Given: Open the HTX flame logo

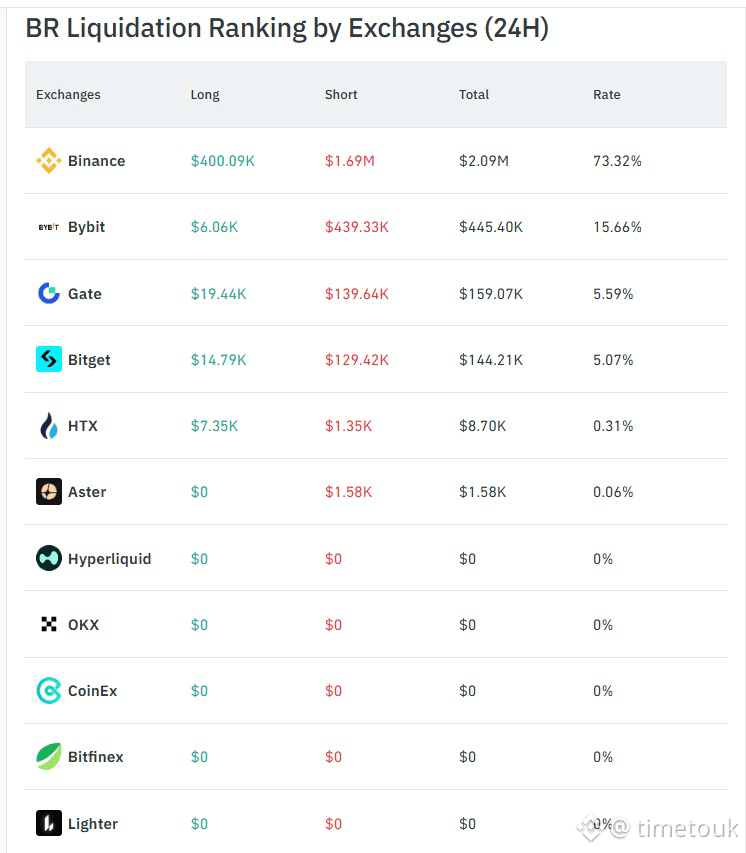Looking at the screenshot, I should (x=48, y=425).
